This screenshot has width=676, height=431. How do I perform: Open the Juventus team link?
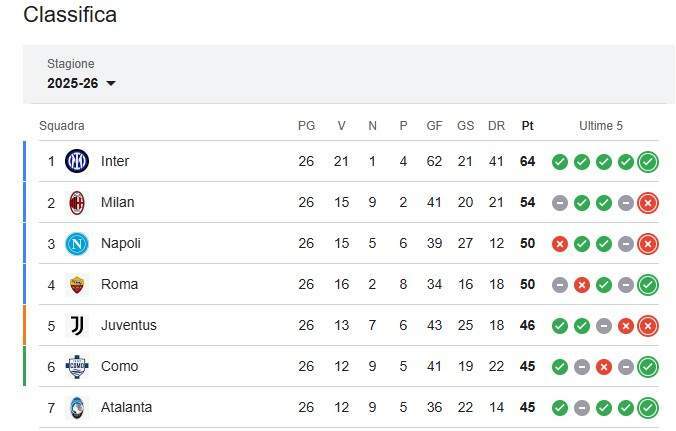(128, 325)
